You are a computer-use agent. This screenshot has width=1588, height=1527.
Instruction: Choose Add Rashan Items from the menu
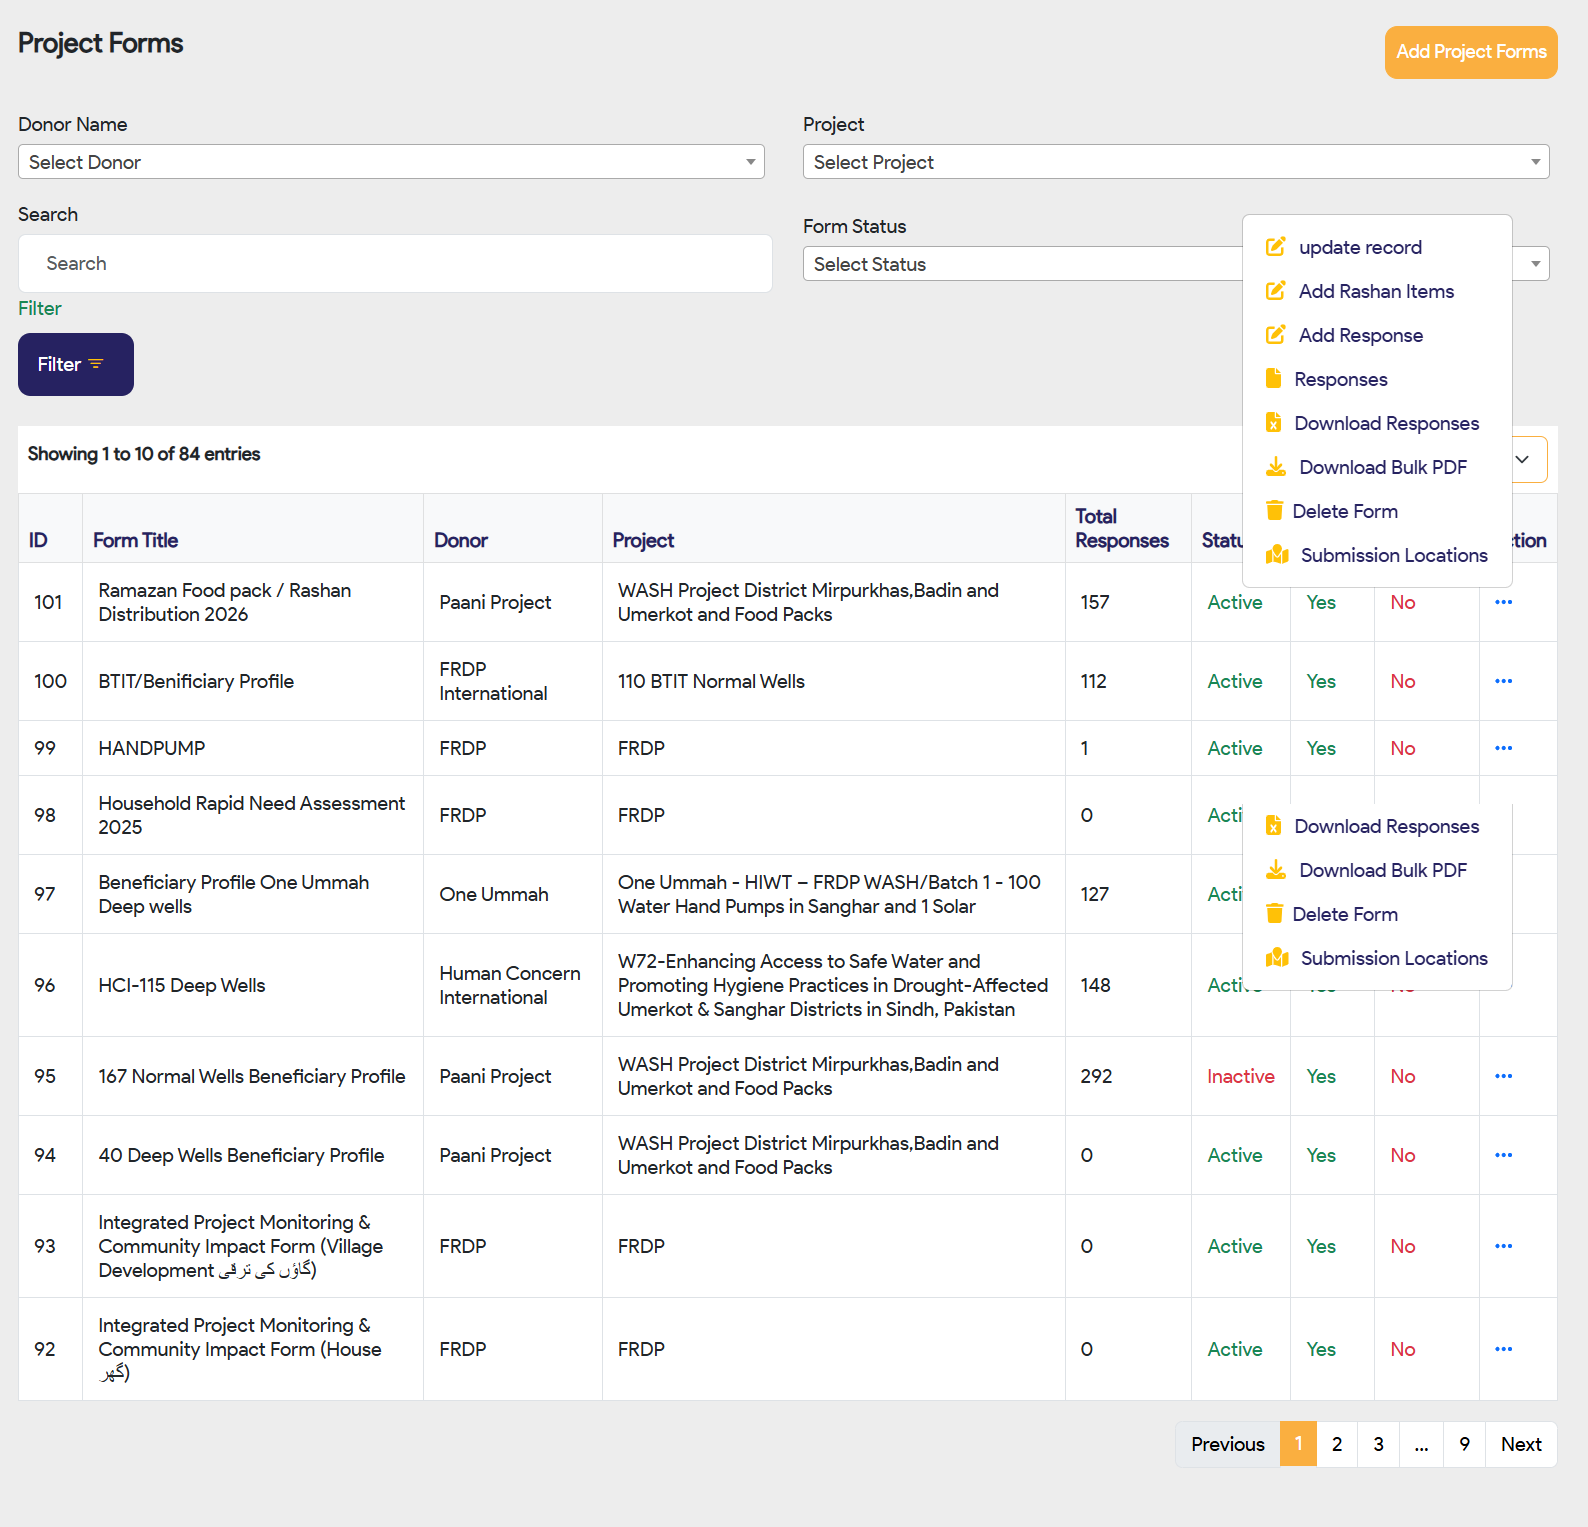pyautogui.click(x=1376, y=291)
